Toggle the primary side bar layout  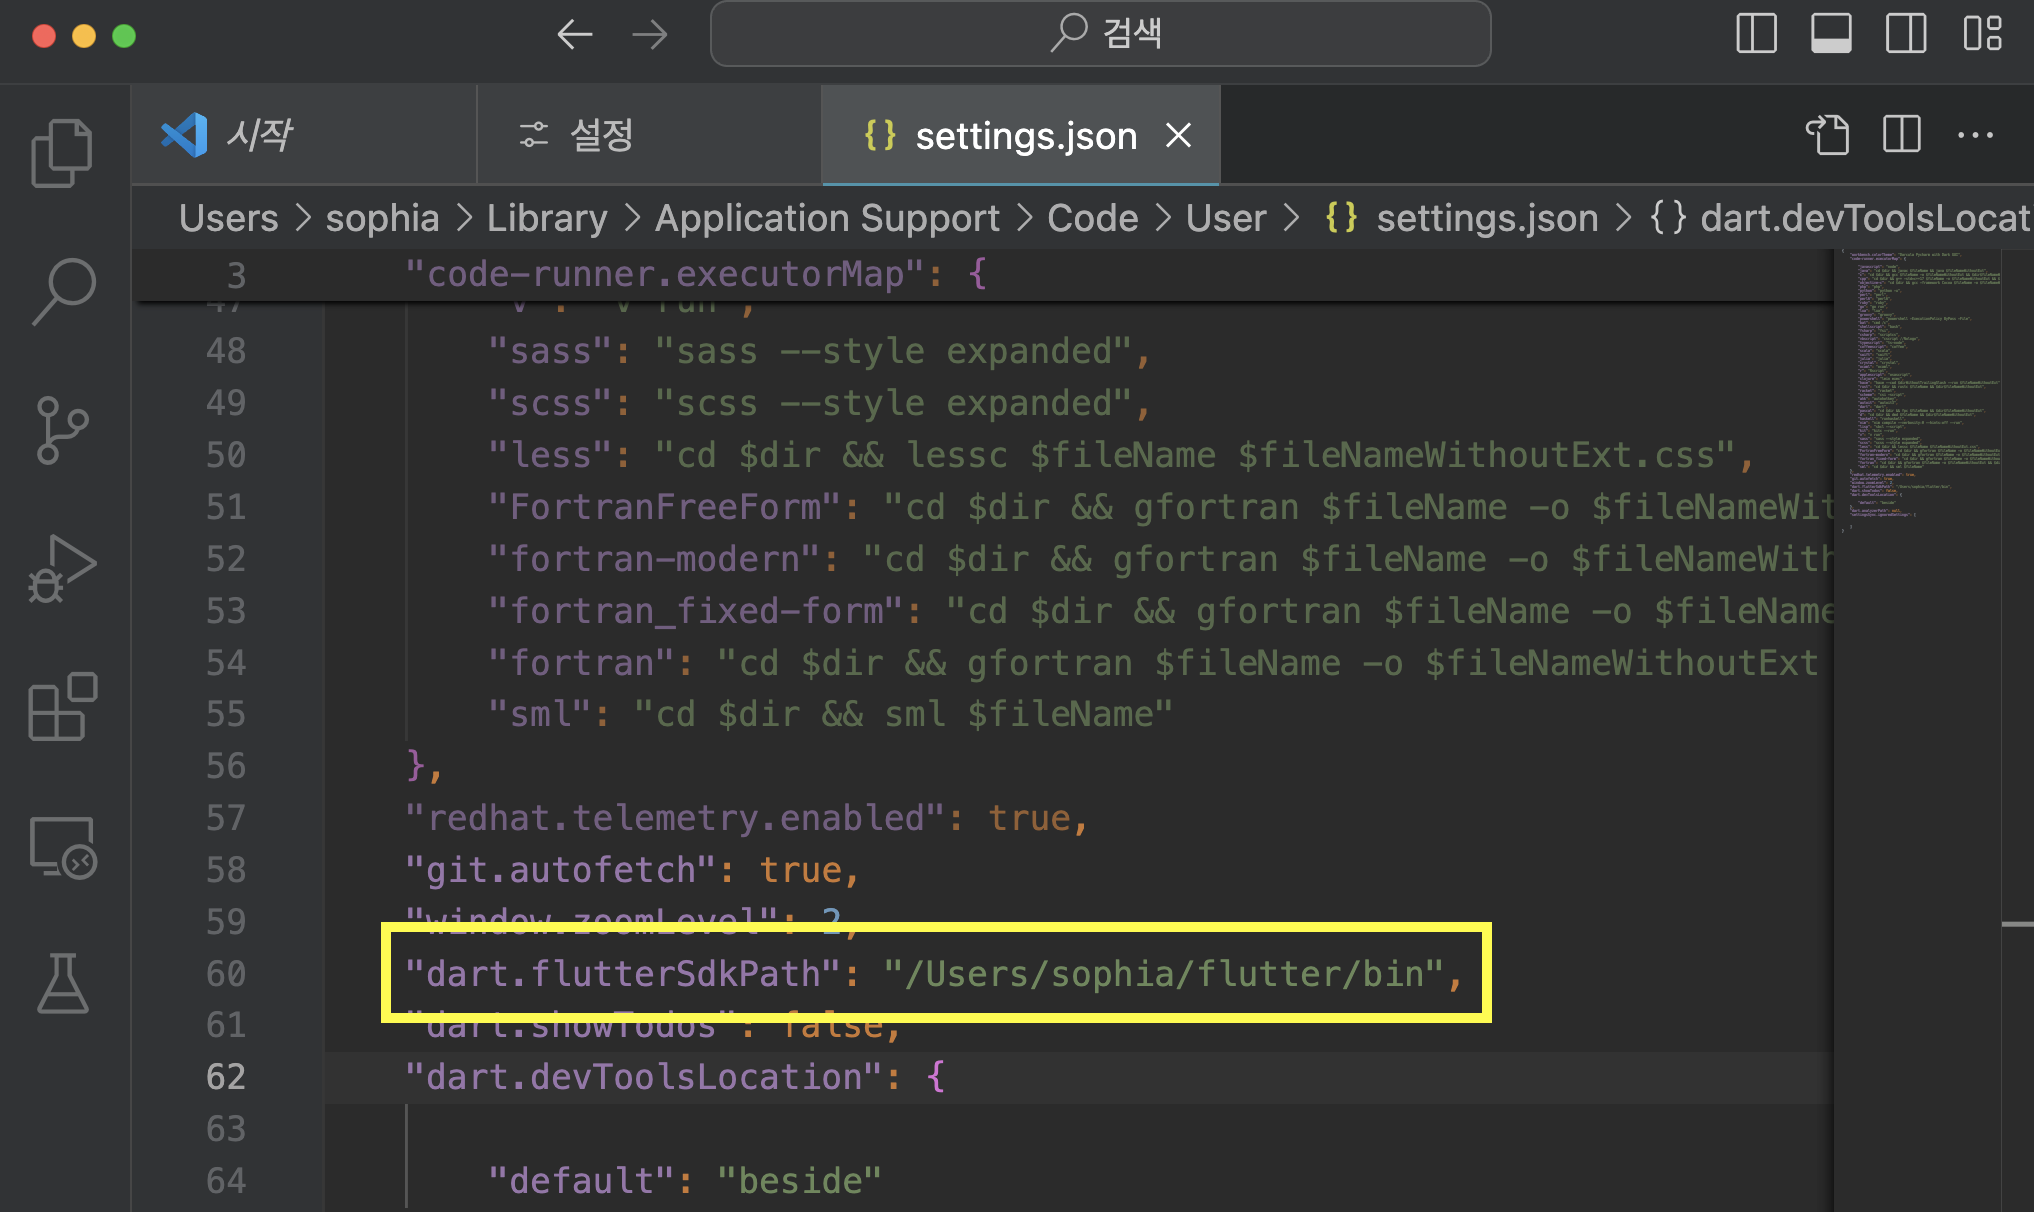[1756, 34]
